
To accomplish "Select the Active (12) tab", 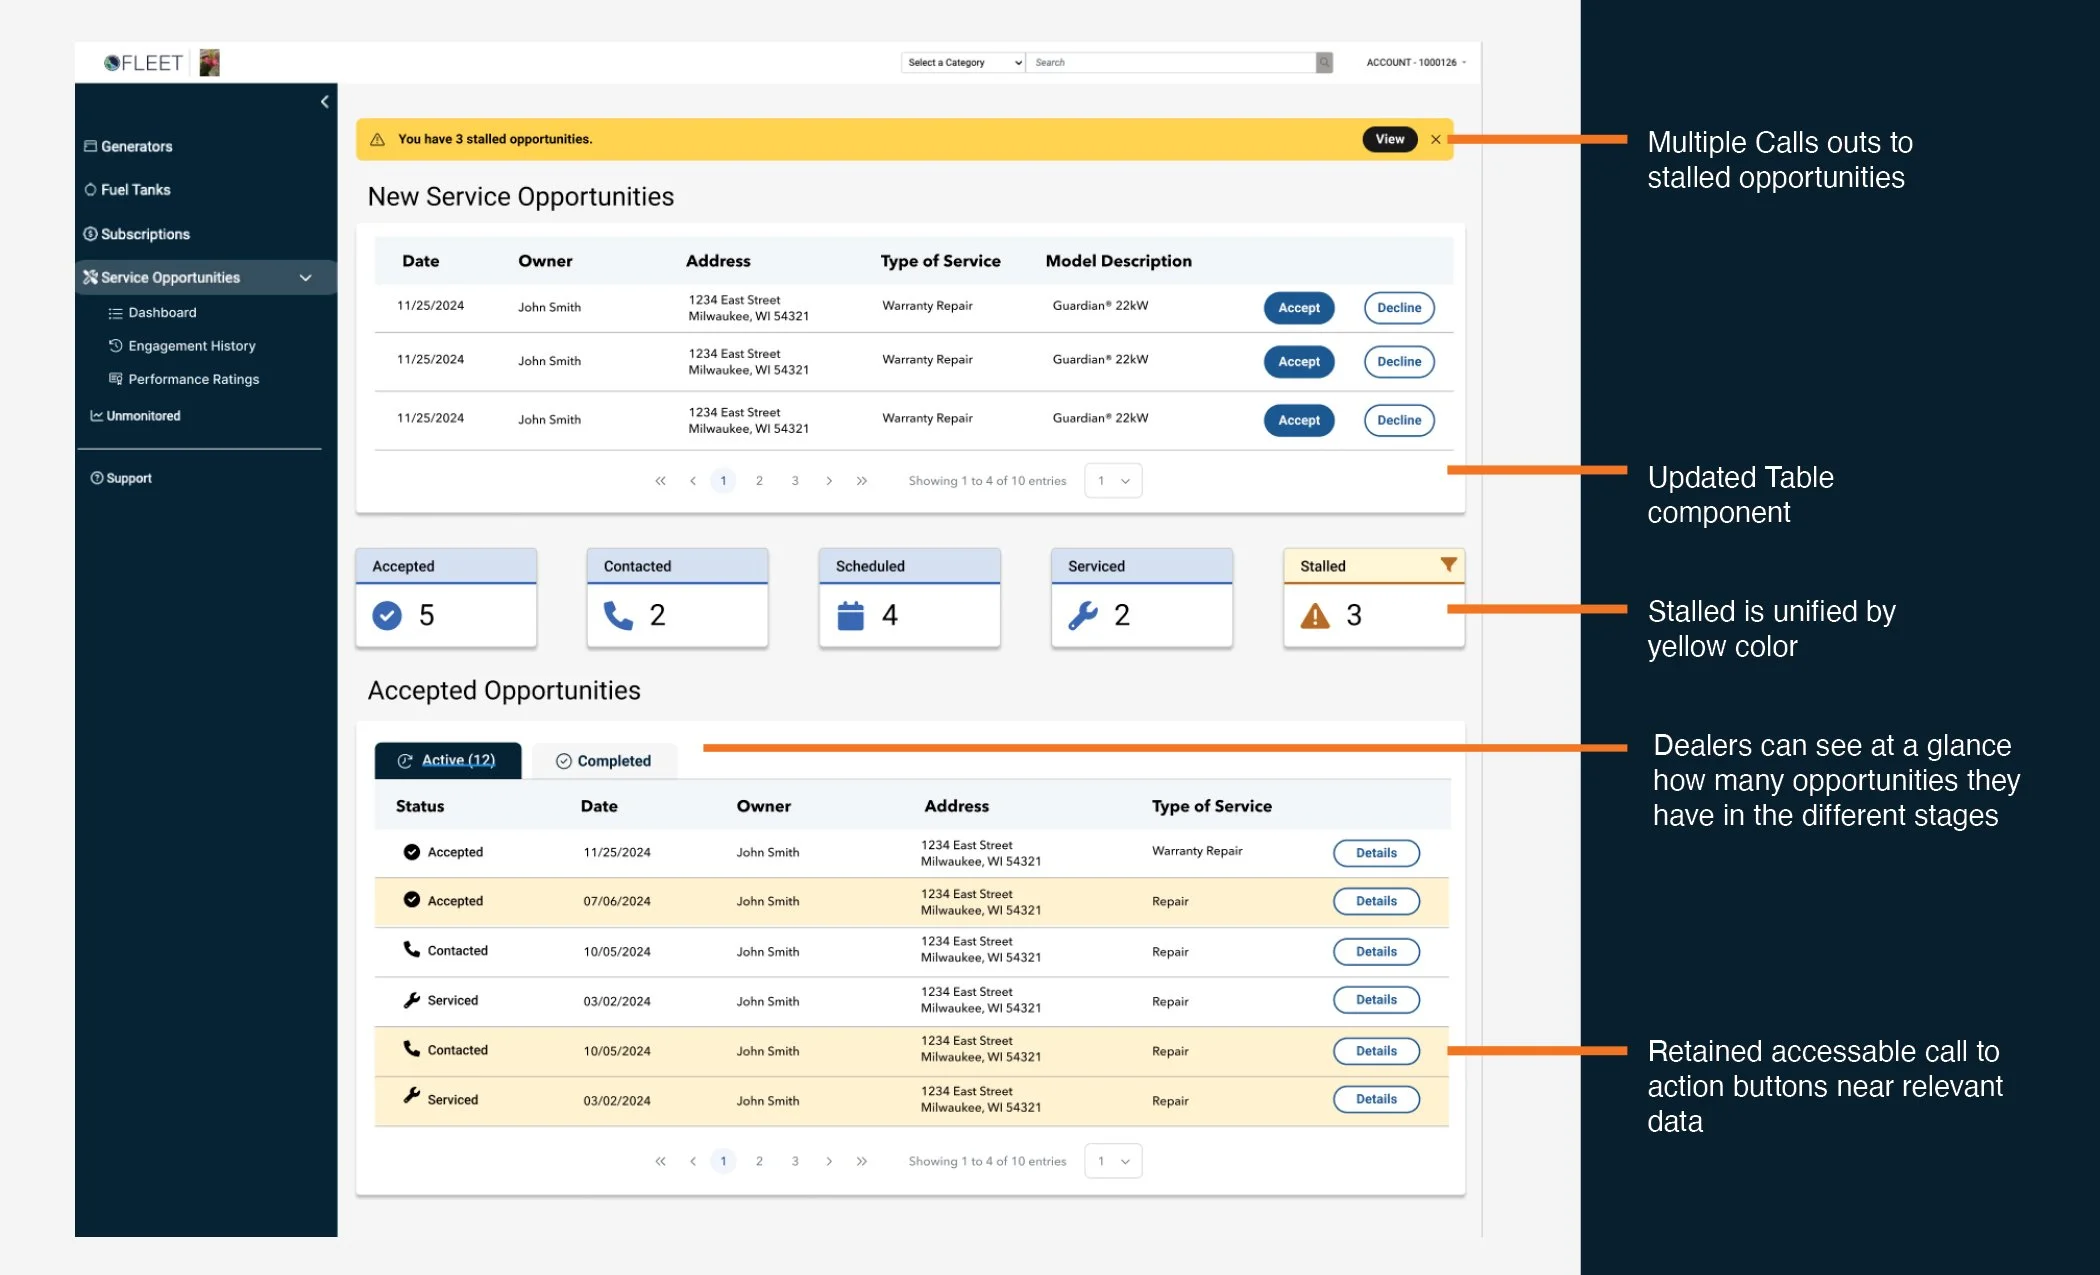I will [447, 761].
